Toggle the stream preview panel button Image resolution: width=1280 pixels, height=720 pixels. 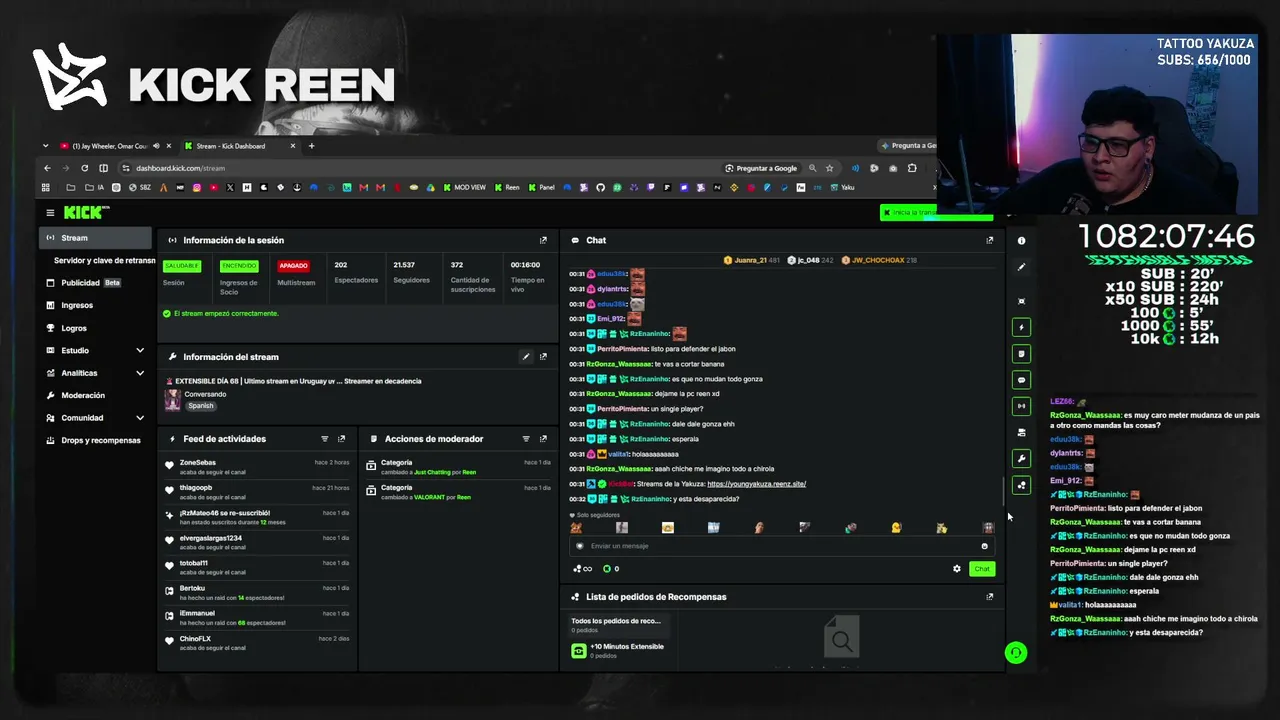pyautogui.click(x=1021, y=406)
